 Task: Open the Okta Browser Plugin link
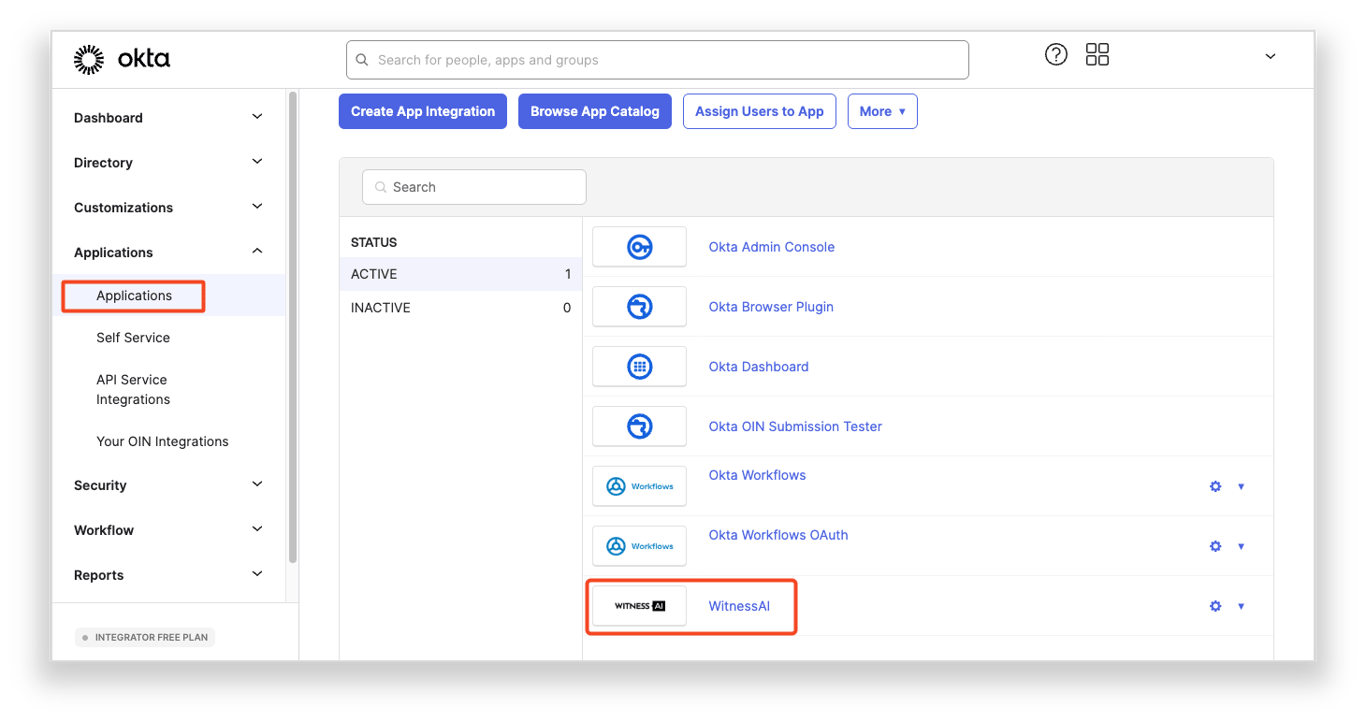pyautogui.click(x=771, y=307)
